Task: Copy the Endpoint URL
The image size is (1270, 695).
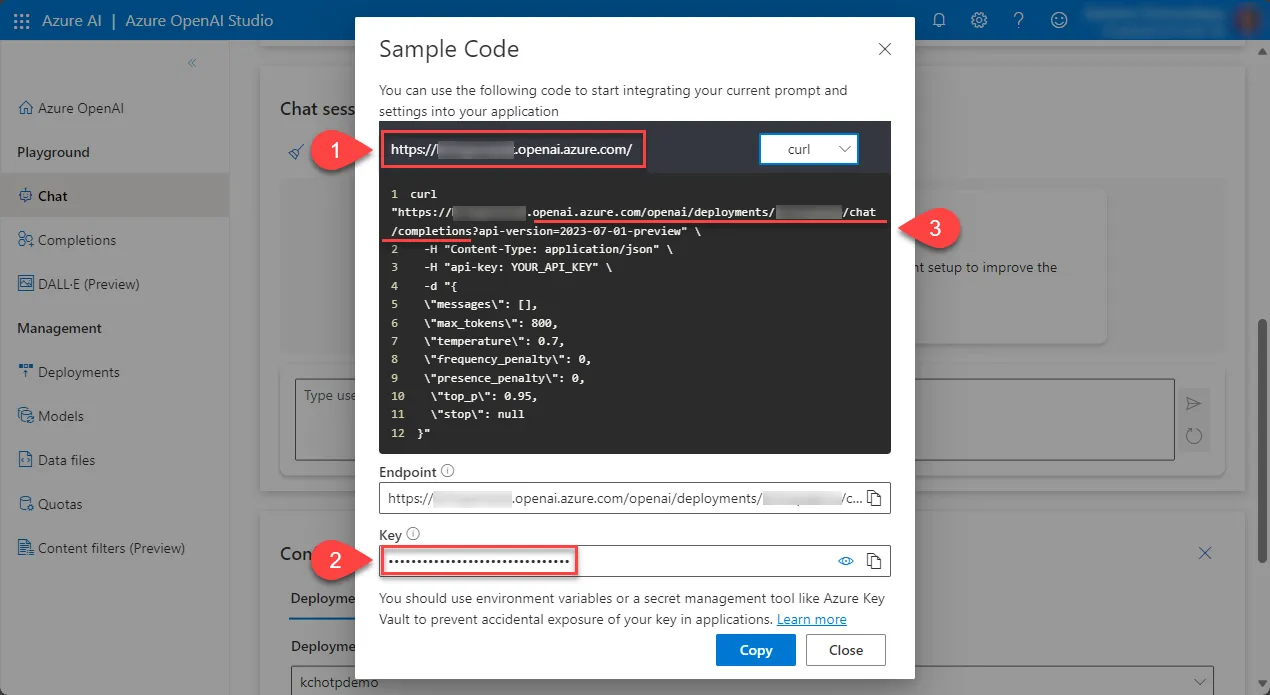Action: click(x=874, y=498)
